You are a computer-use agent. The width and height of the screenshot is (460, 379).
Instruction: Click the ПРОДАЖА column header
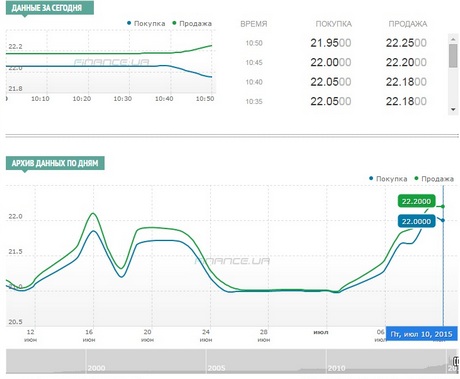(408, 24)
